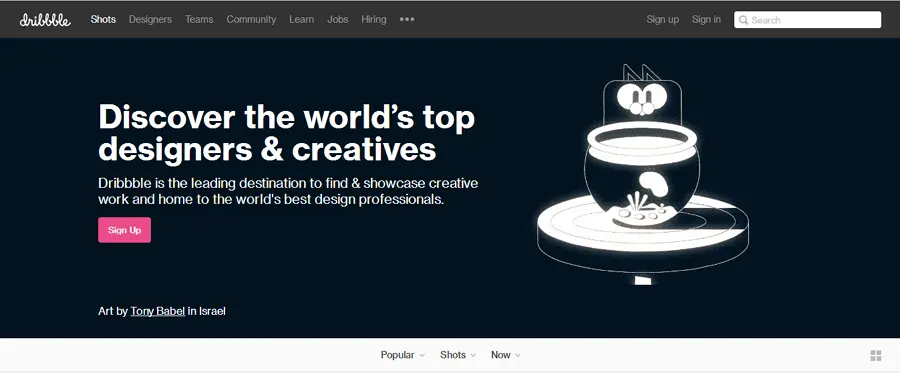Image resolution: width=900 pixels, height=373 pixels.
Task: Open the Shots nav item
Action: tap(103, 19)
